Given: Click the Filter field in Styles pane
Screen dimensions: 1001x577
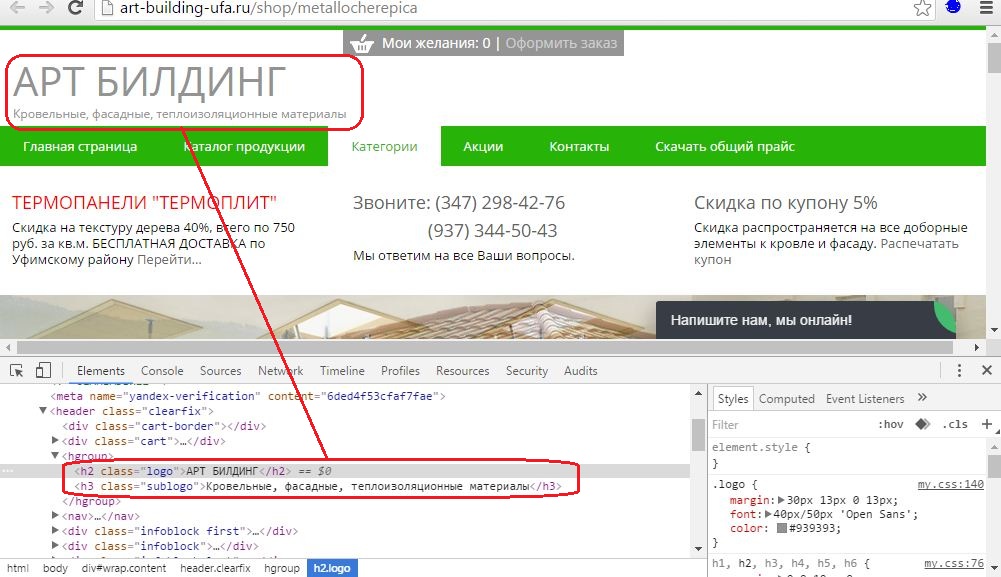Looking at the screenshot, I should pos(792,424).
